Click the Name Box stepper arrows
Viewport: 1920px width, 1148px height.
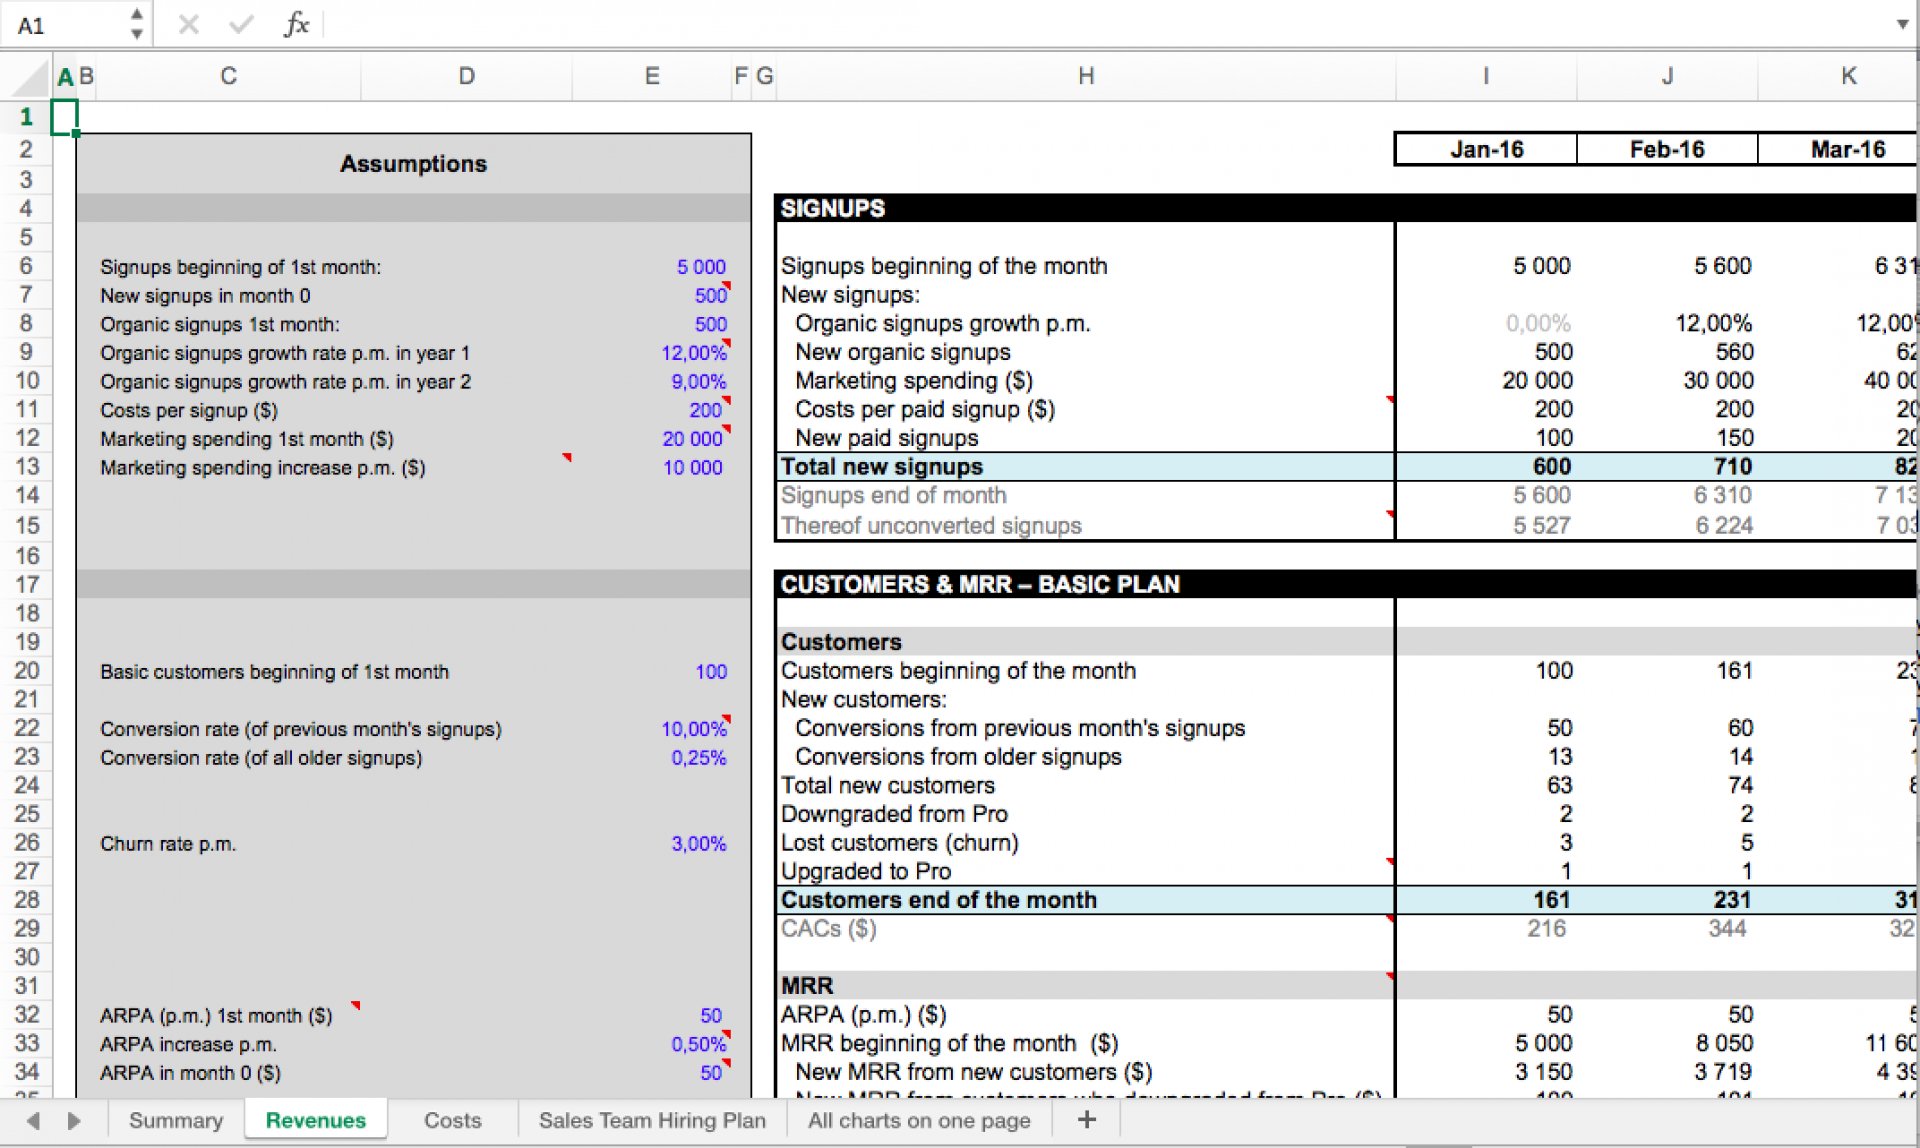137,24
